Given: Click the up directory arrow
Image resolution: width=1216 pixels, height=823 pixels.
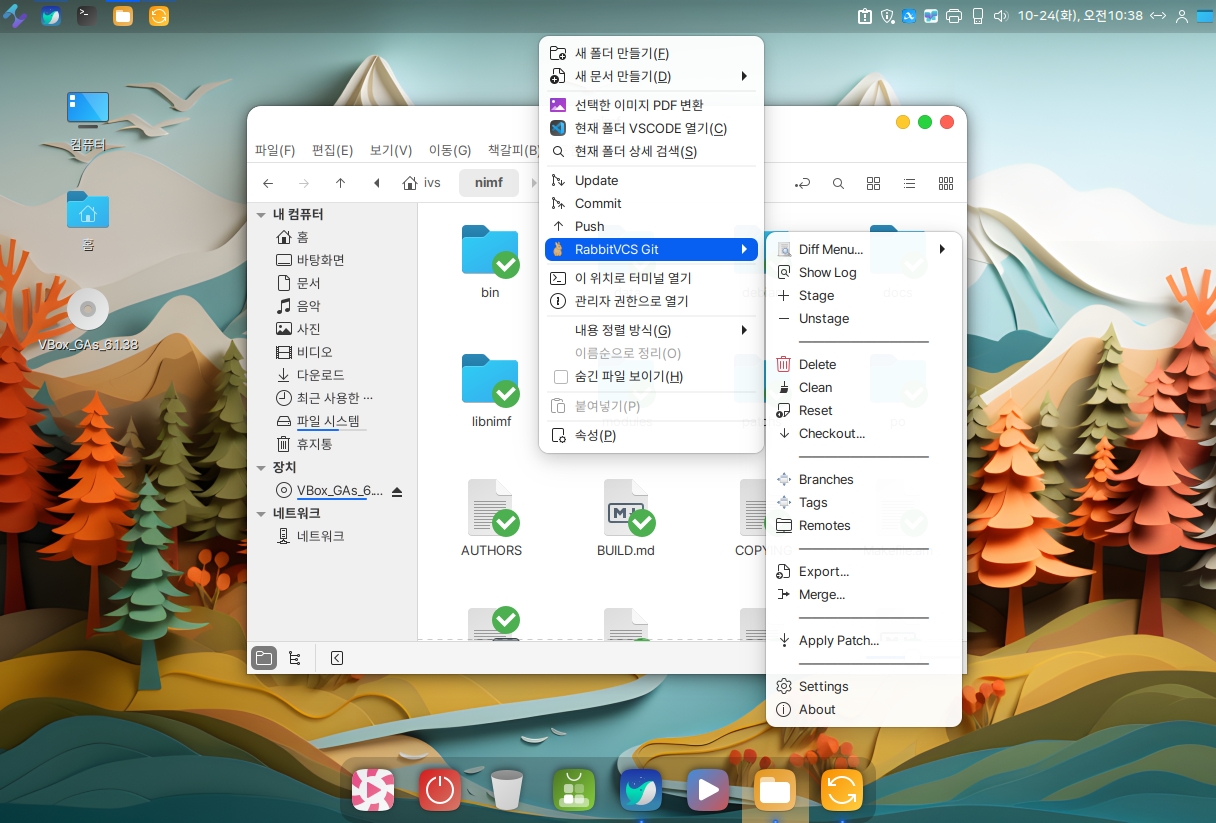Looking at the screenshot, I should coord(340,183).
